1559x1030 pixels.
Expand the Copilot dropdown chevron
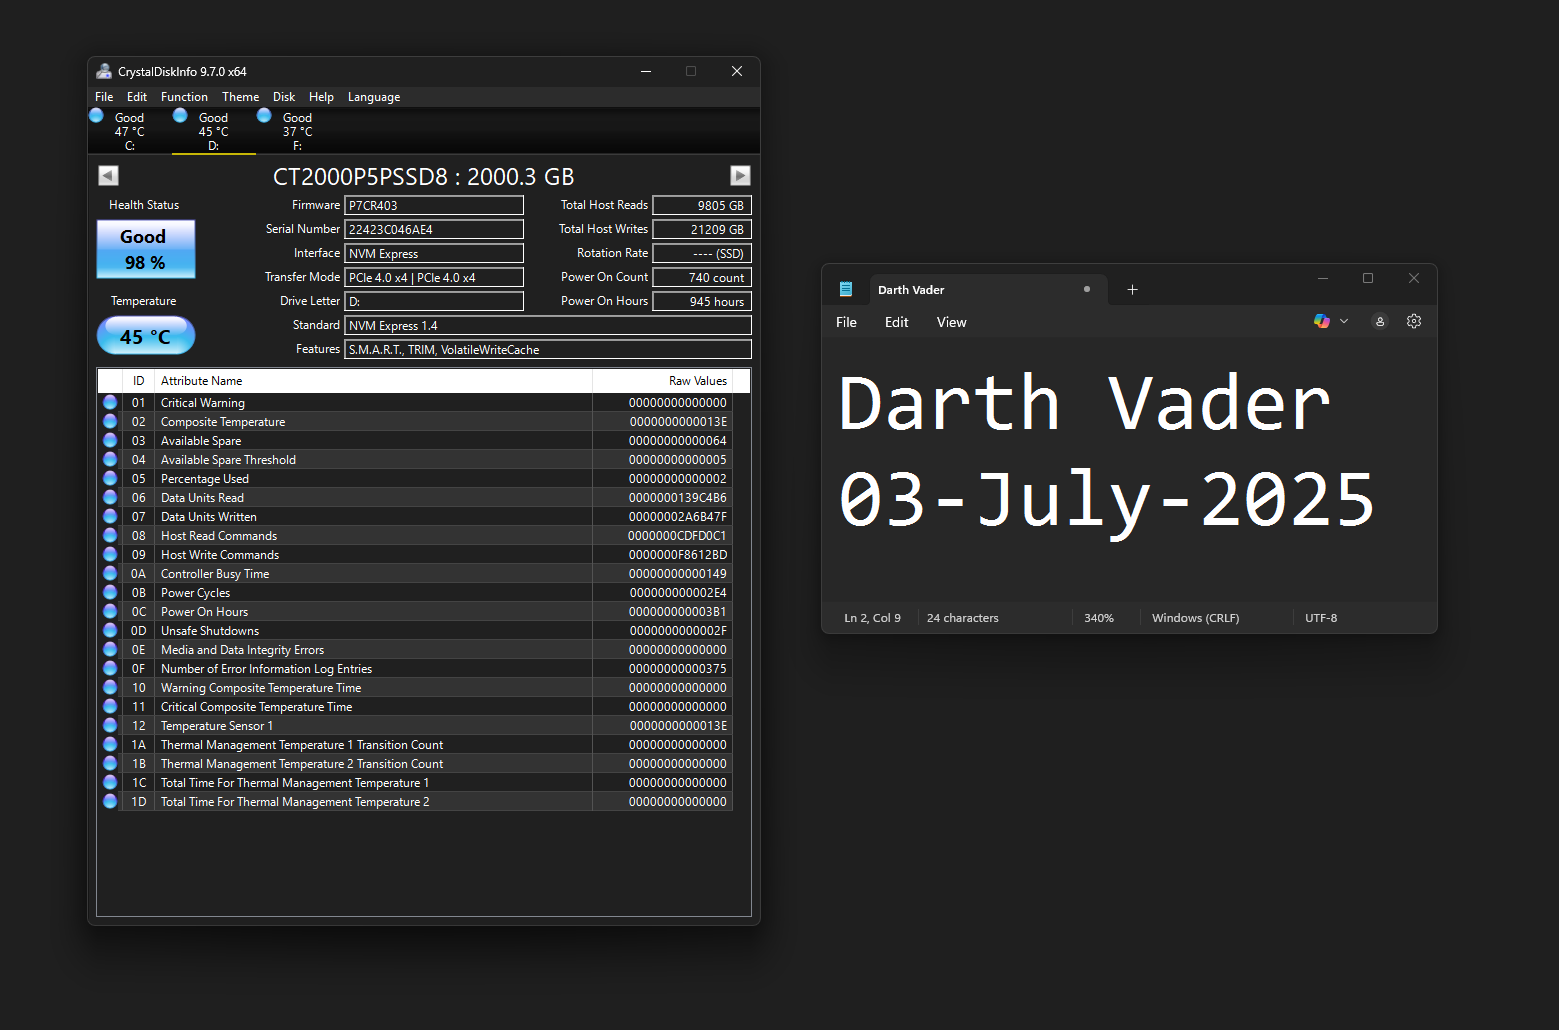click(x=1344, y=322)
